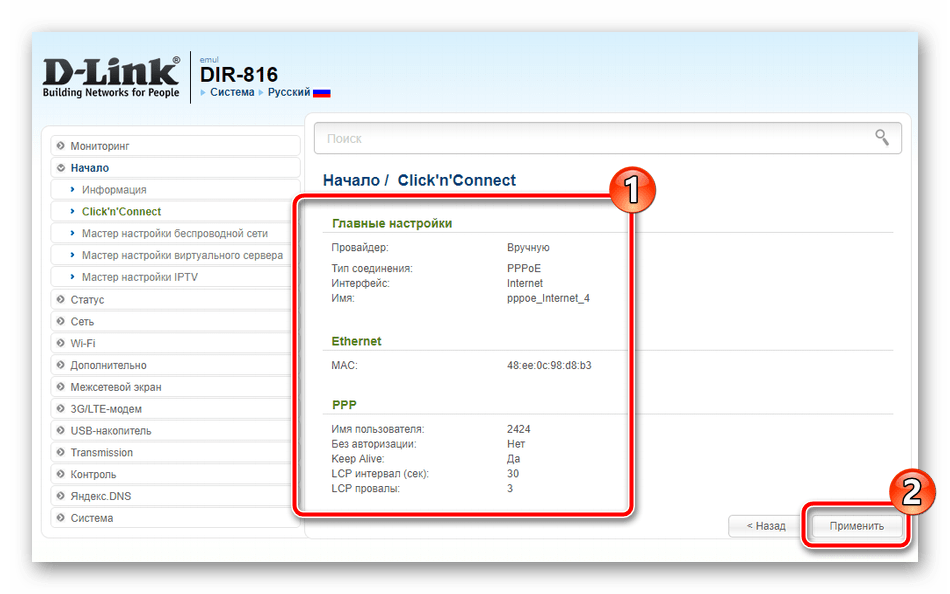Viewport: 950px width, 594px height.
Task: Click the Ethernet section heading
Action: point(356,341)
